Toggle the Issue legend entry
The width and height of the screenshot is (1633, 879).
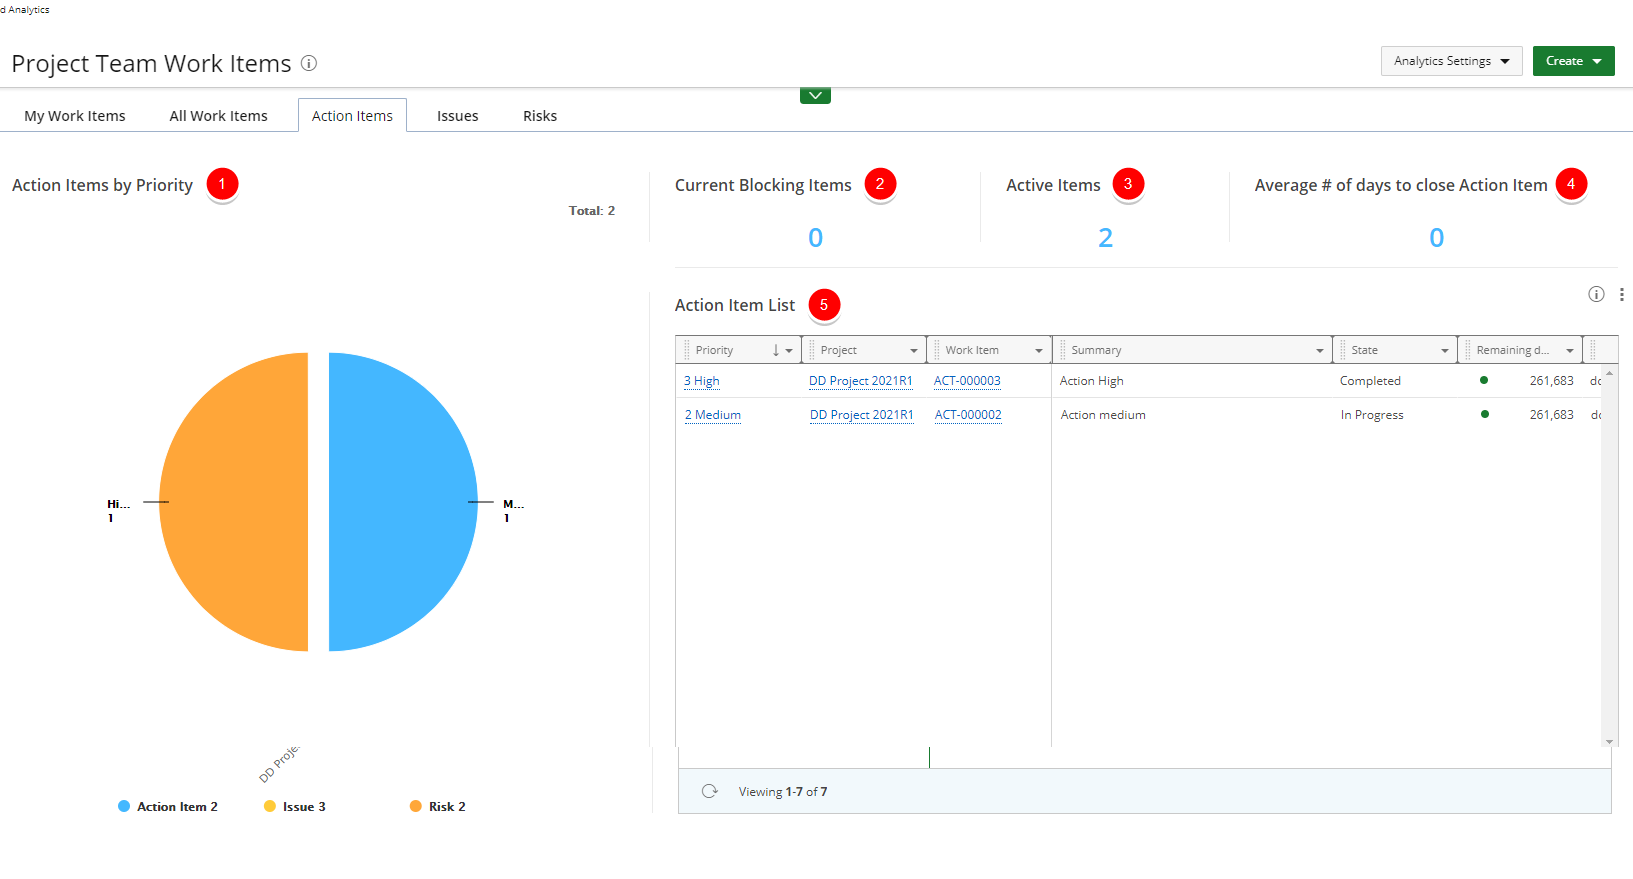point(294,806)
